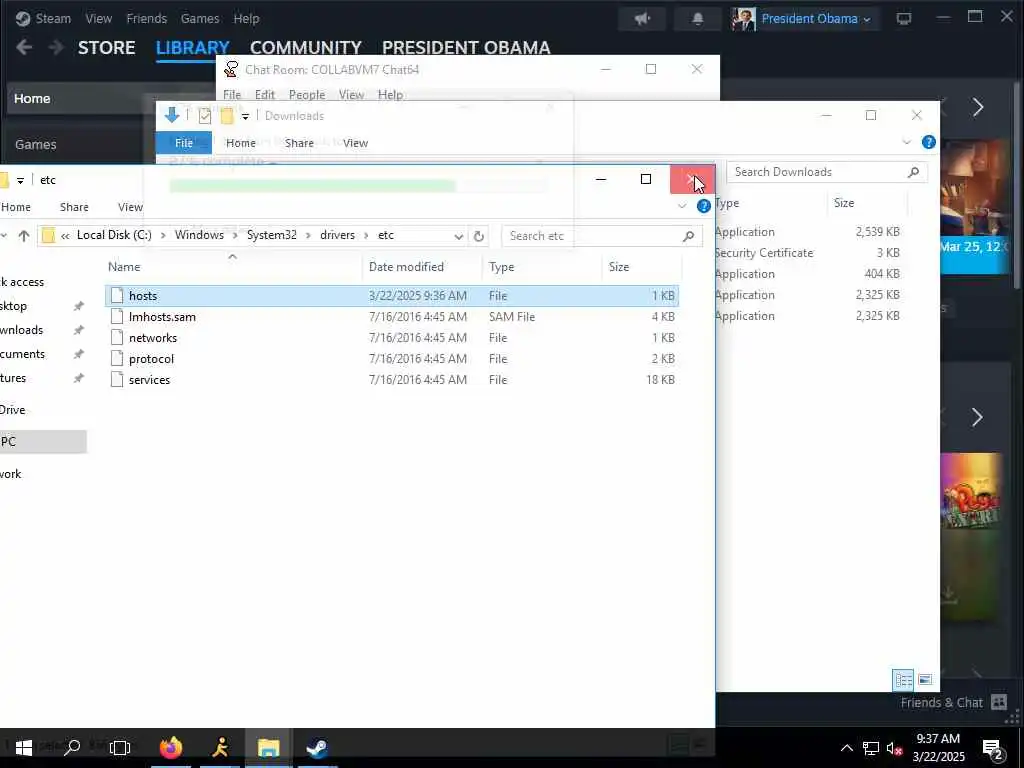Viewport: 1024px width, 768px height.
Task: Click the Downloads window help icon
Action: [x=929, y=142]
